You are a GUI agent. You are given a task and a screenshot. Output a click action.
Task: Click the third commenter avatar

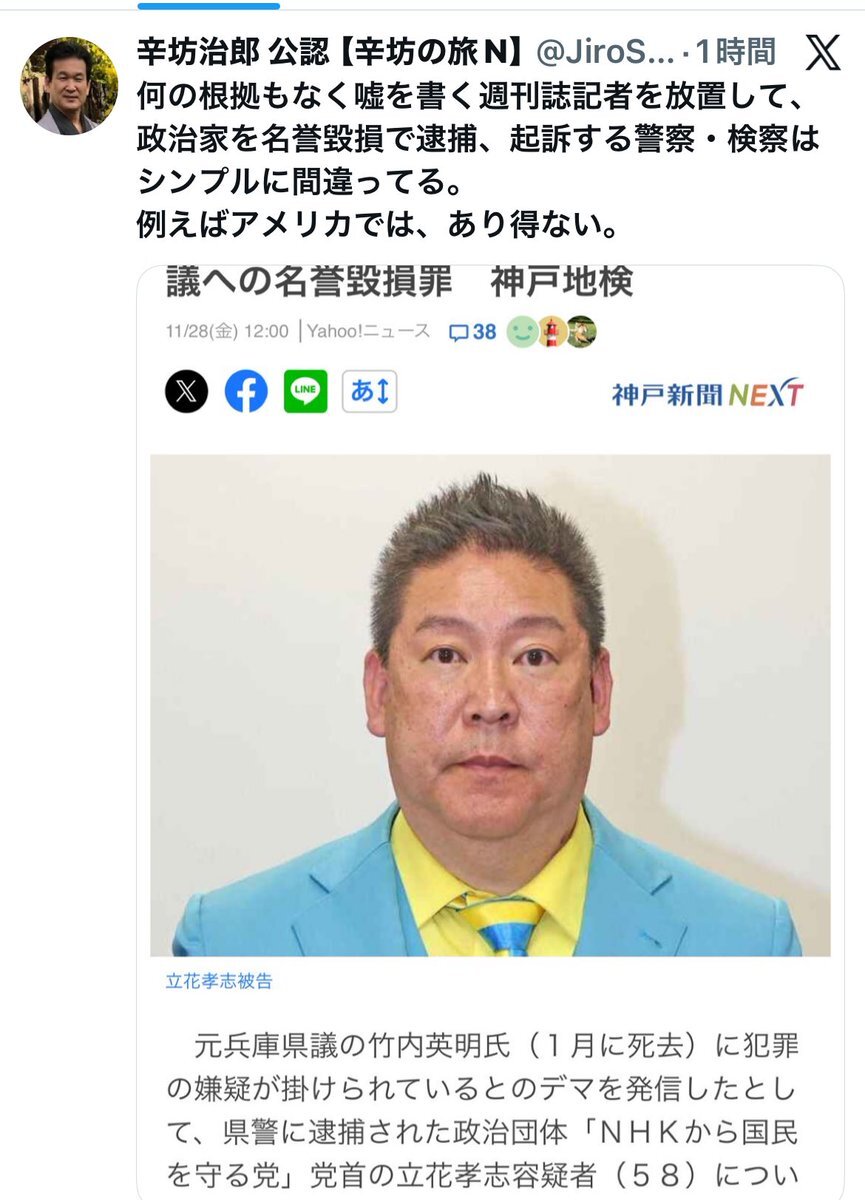click(x=581, y=331)
